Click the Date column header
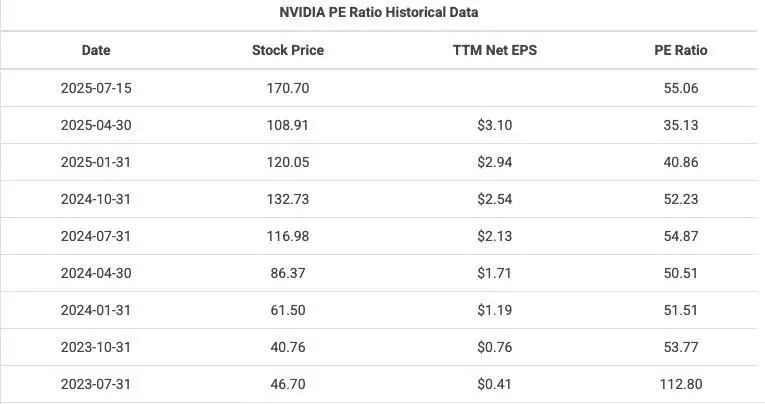 pos(96,50)
